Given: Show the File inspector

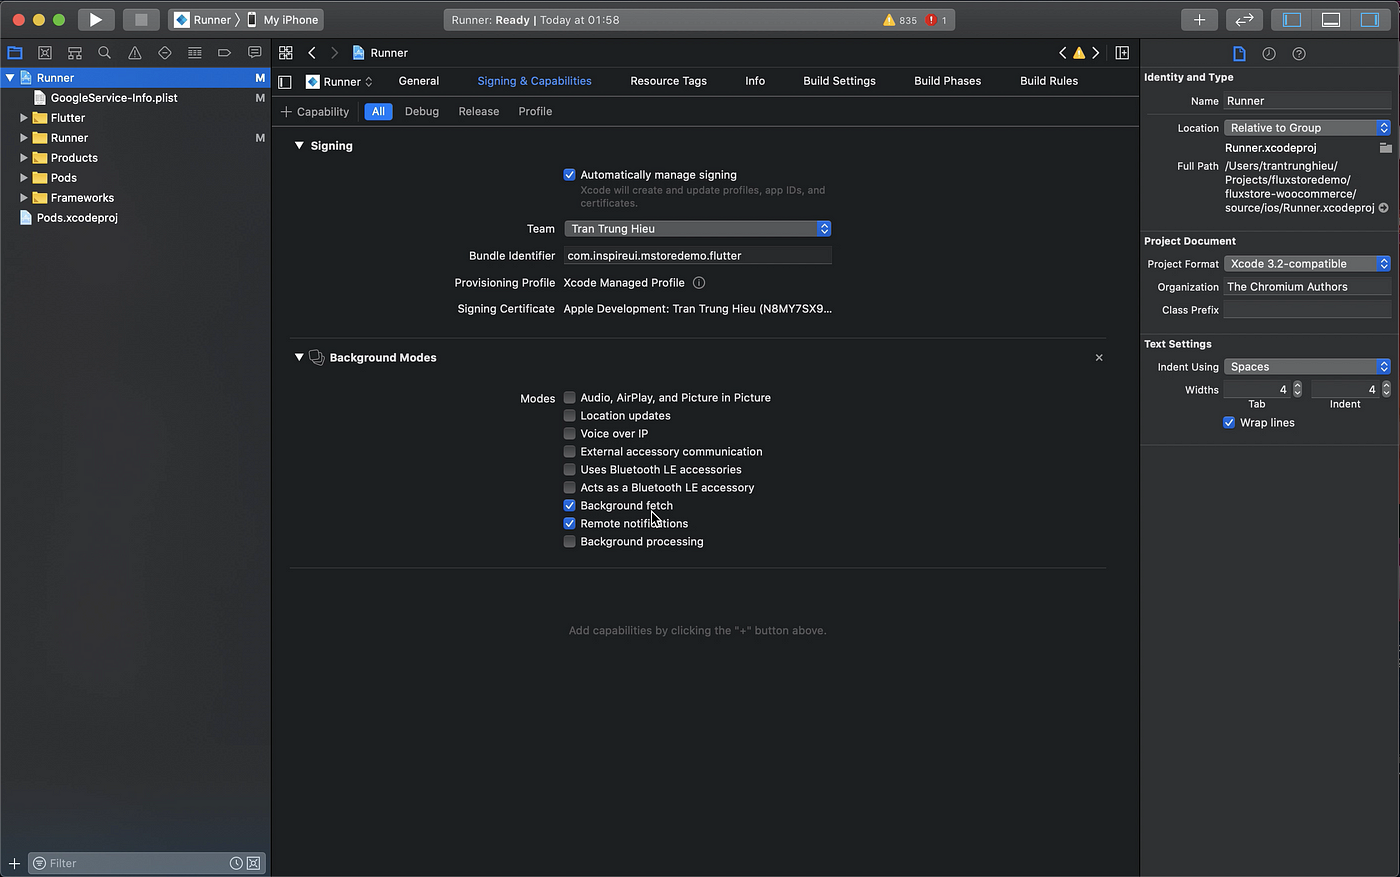Looking at the screenshot, I should click(1239, 54).
